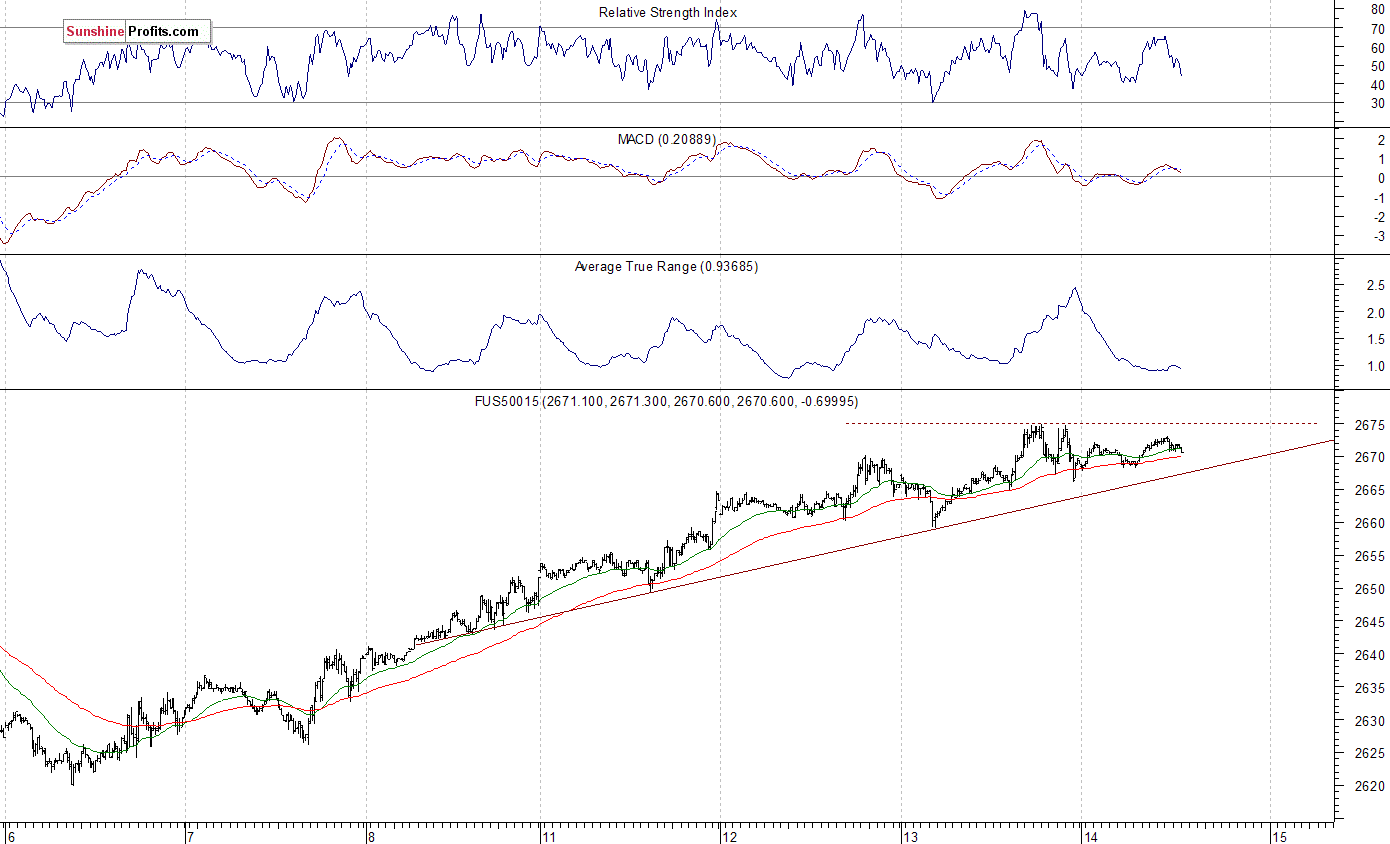The width and height of the screenshot is (1390, 844).
Task: Click the price axis label 2650
Action: [x=1370, y=590]
